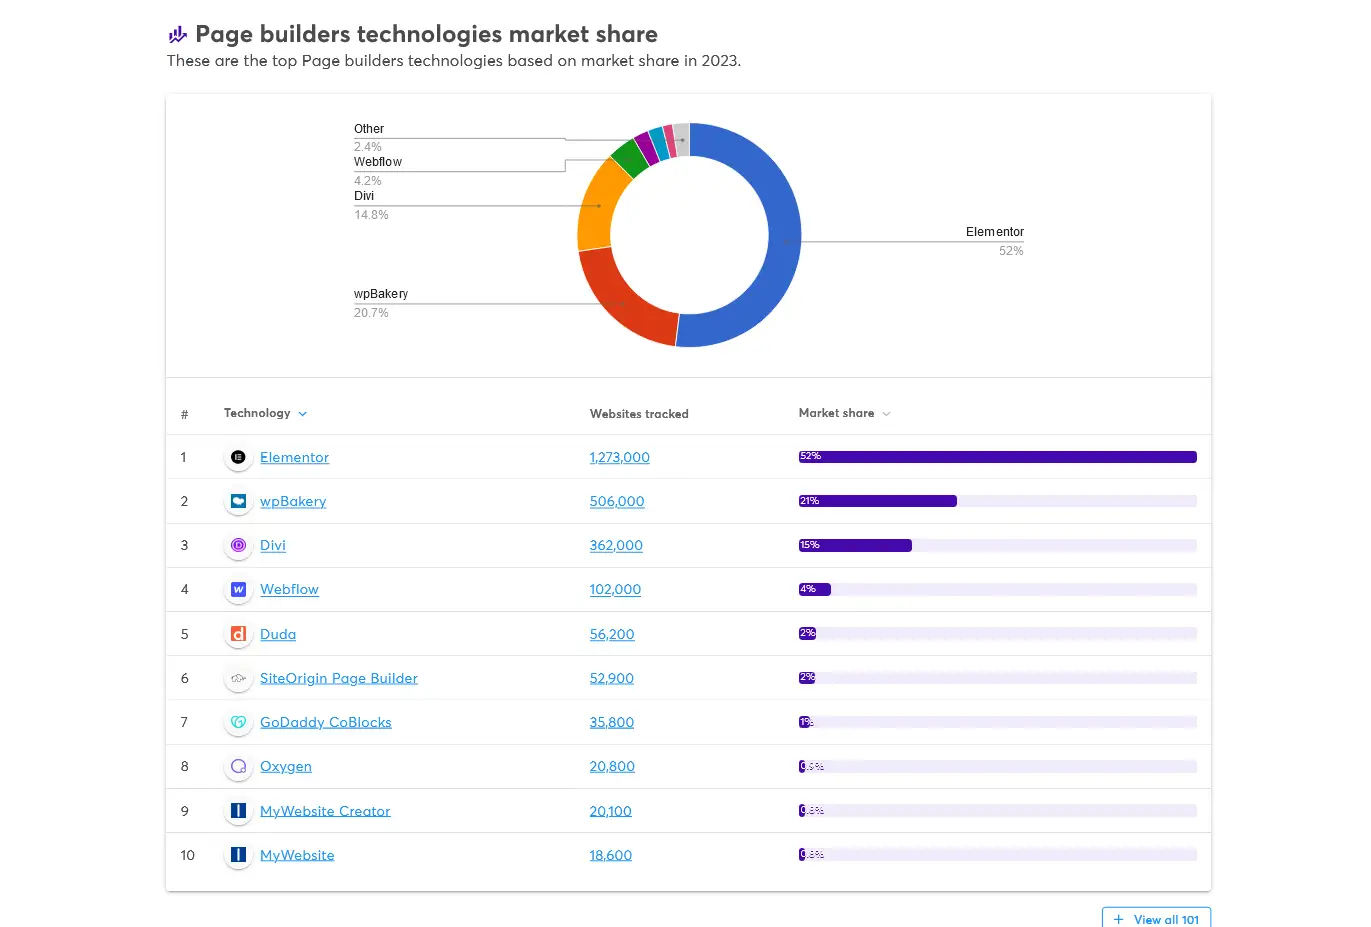Click the wpBakery logo icon

click(238, 501)
